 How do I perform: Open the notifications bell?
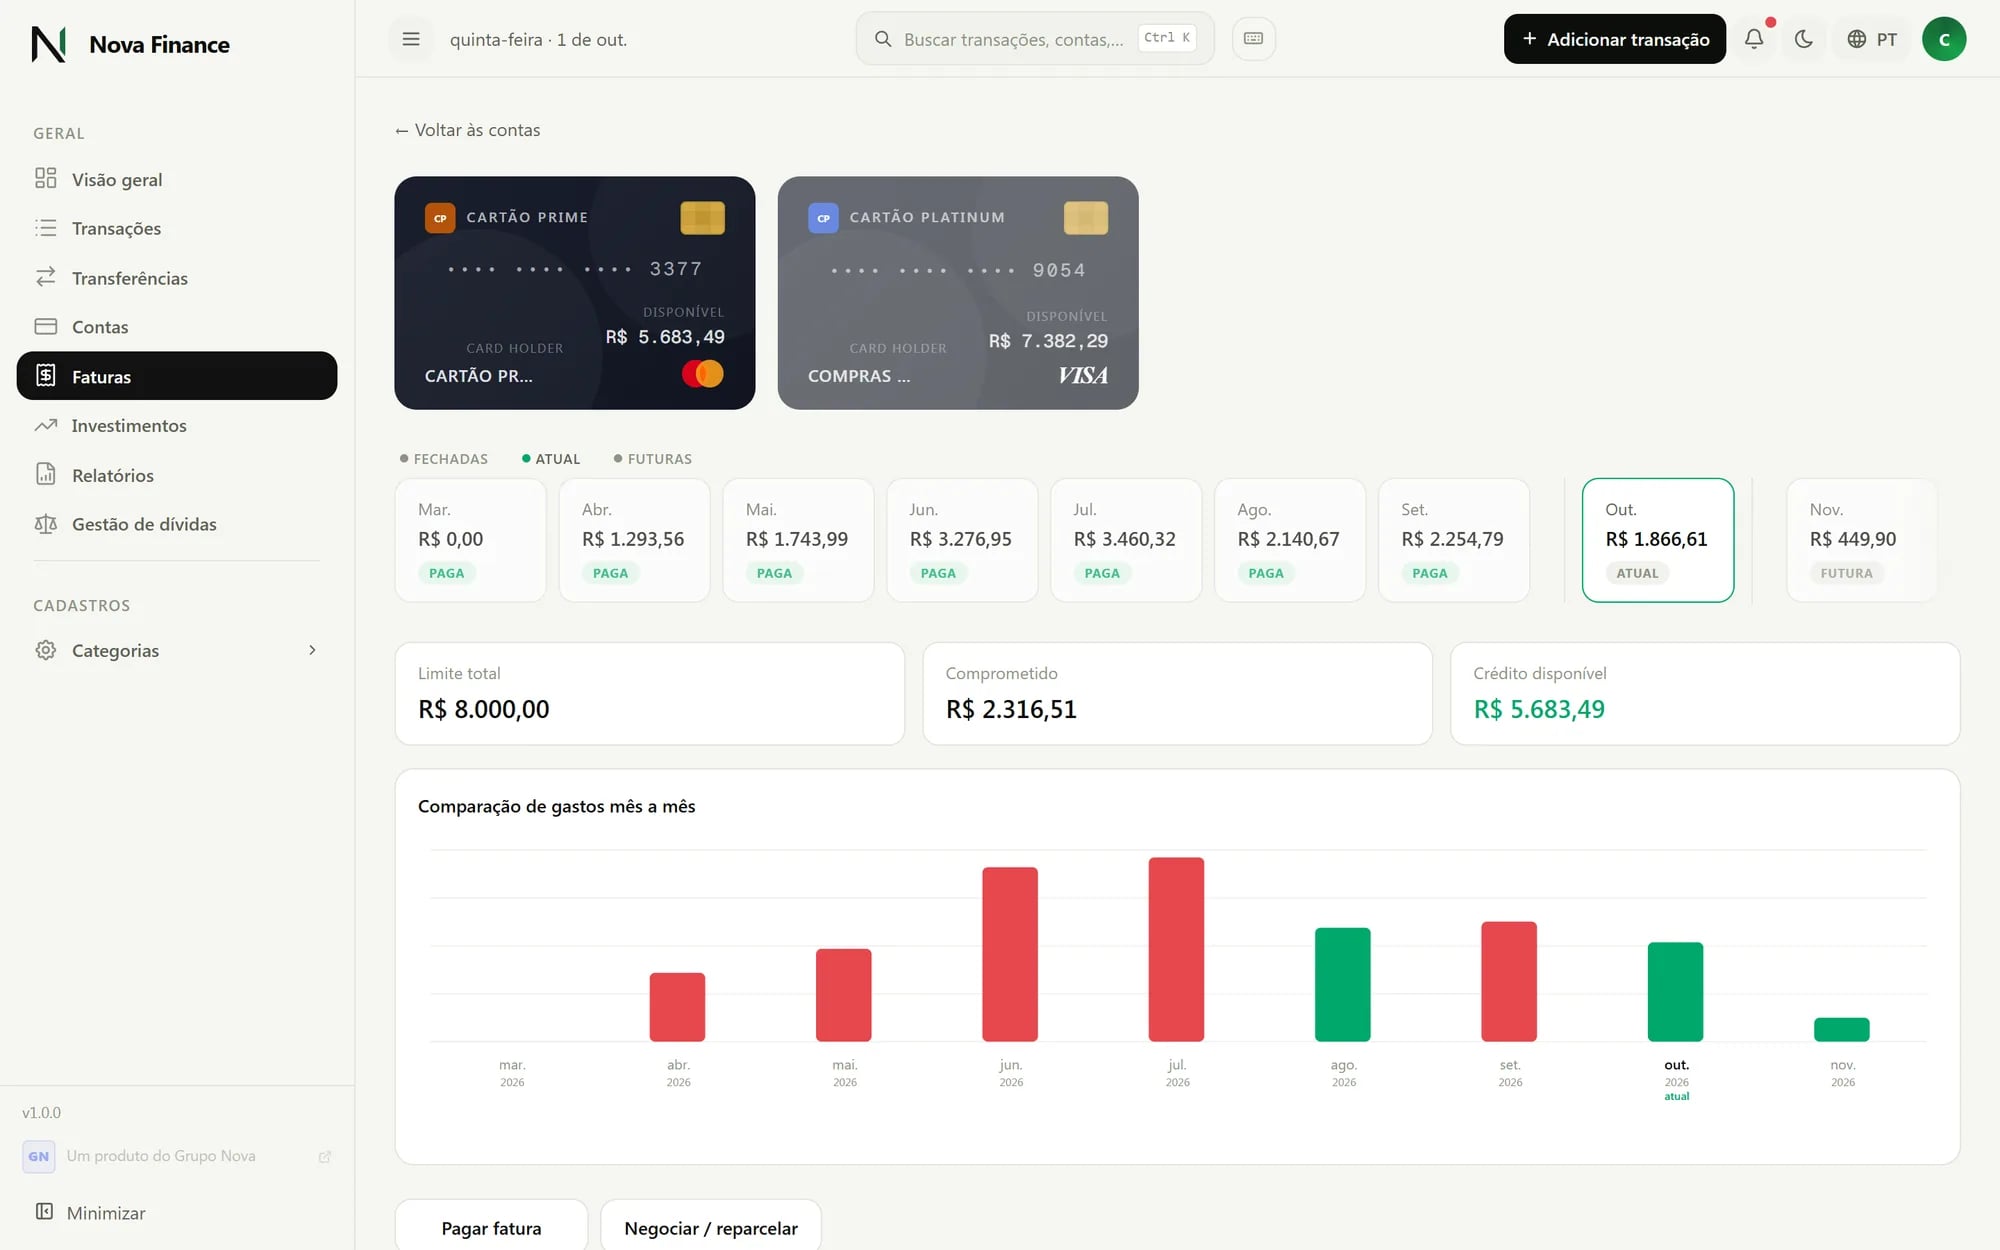tap(1754, 39)
